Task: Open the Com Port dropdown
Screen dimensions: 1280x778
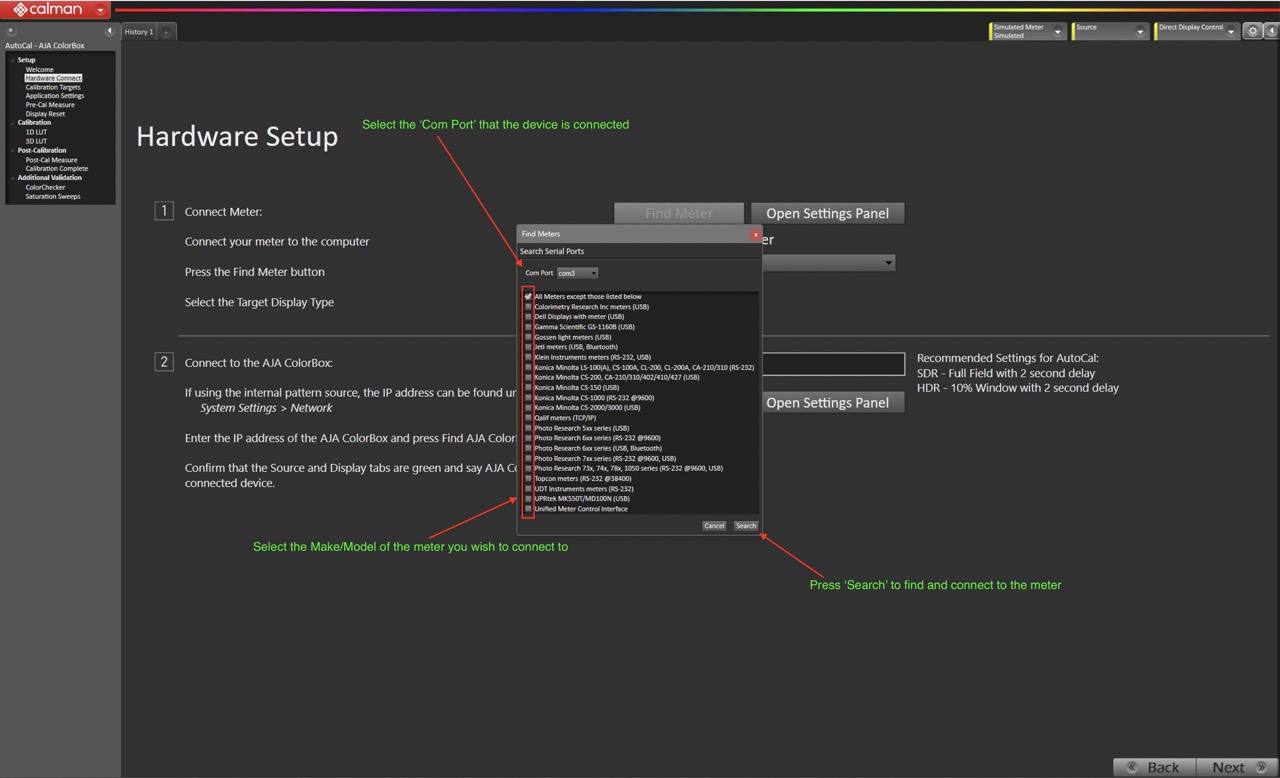Action: point(578,273)
